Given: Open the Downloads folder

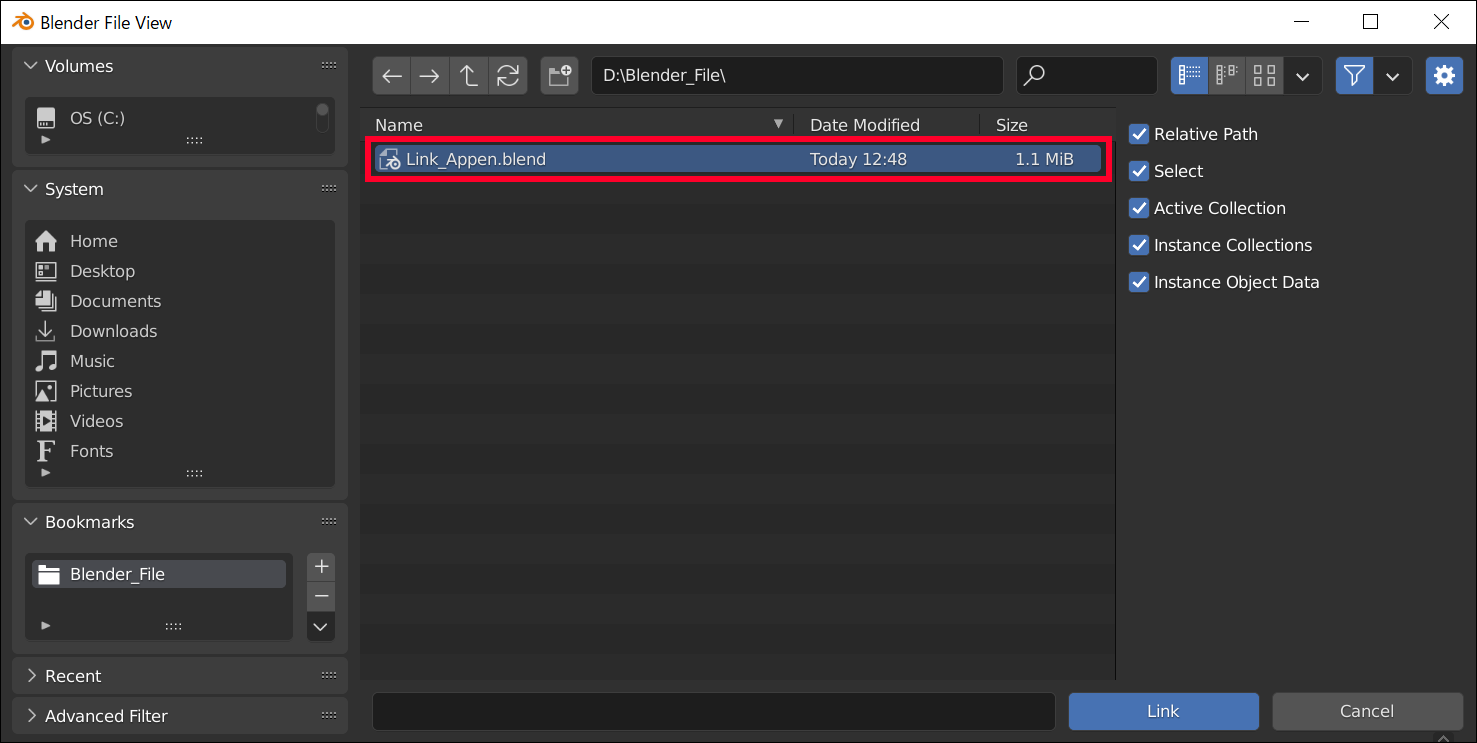Looking at the screenshot, I should point(113,331).
